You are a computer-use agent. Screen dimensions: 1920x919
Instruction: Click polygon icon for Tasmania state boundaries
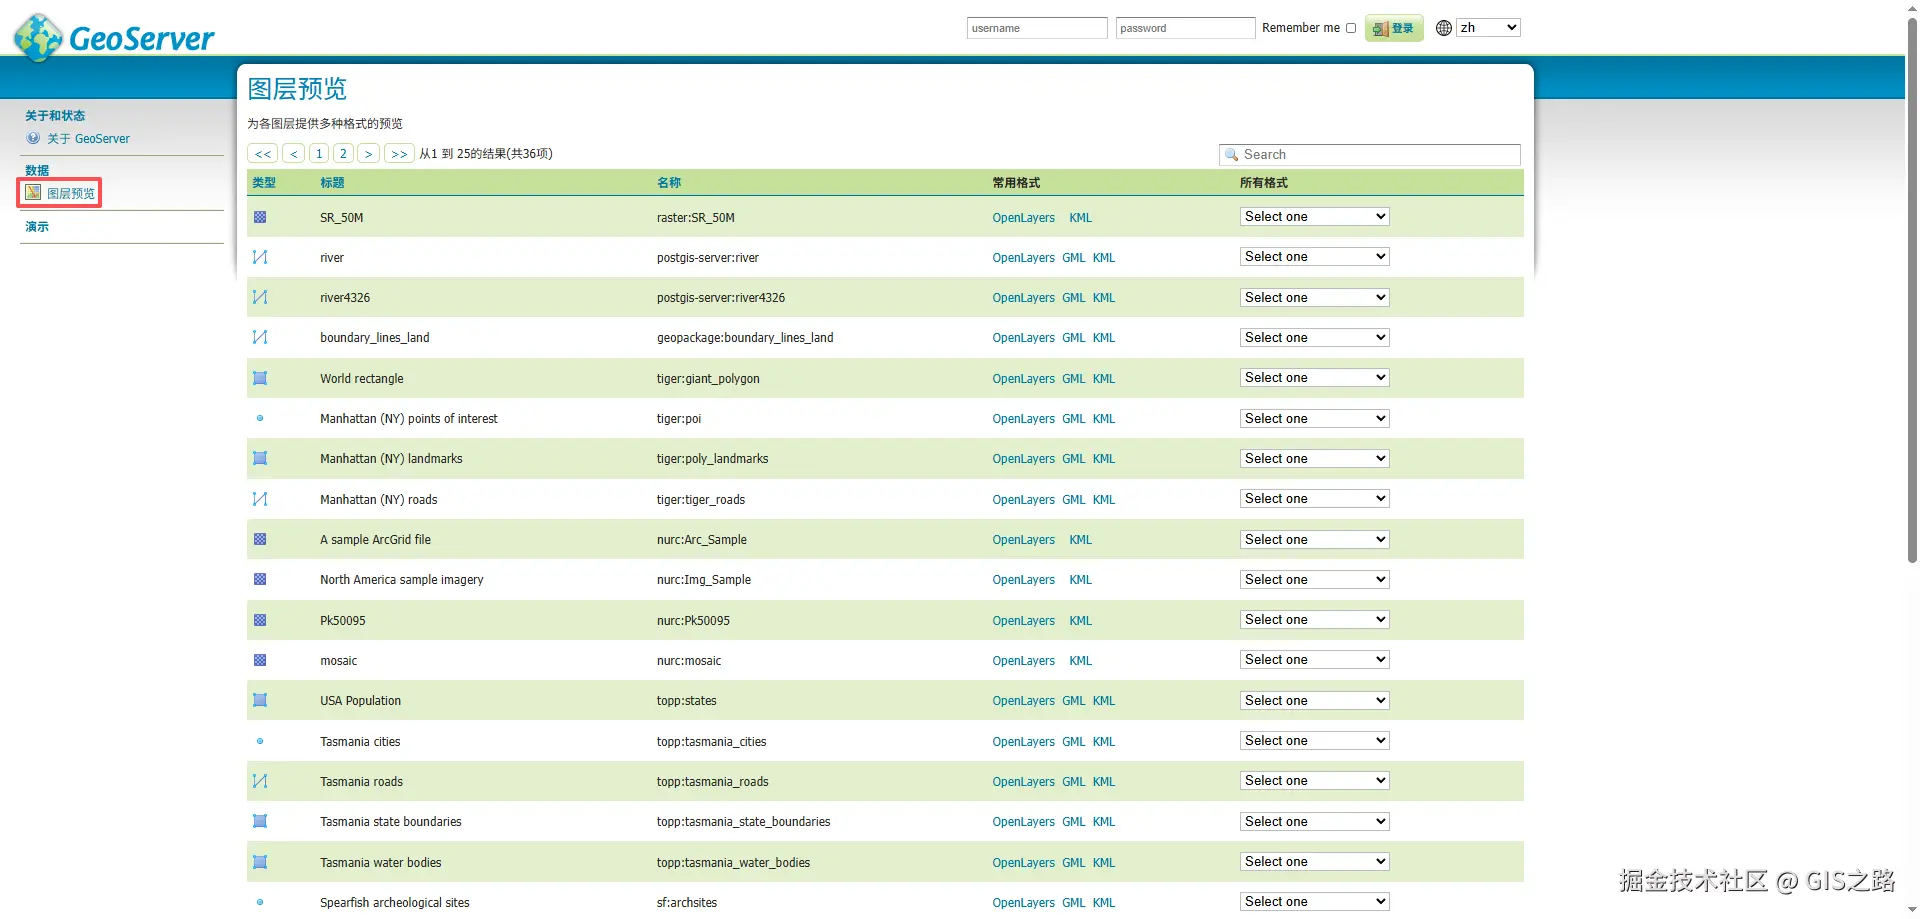260,821
